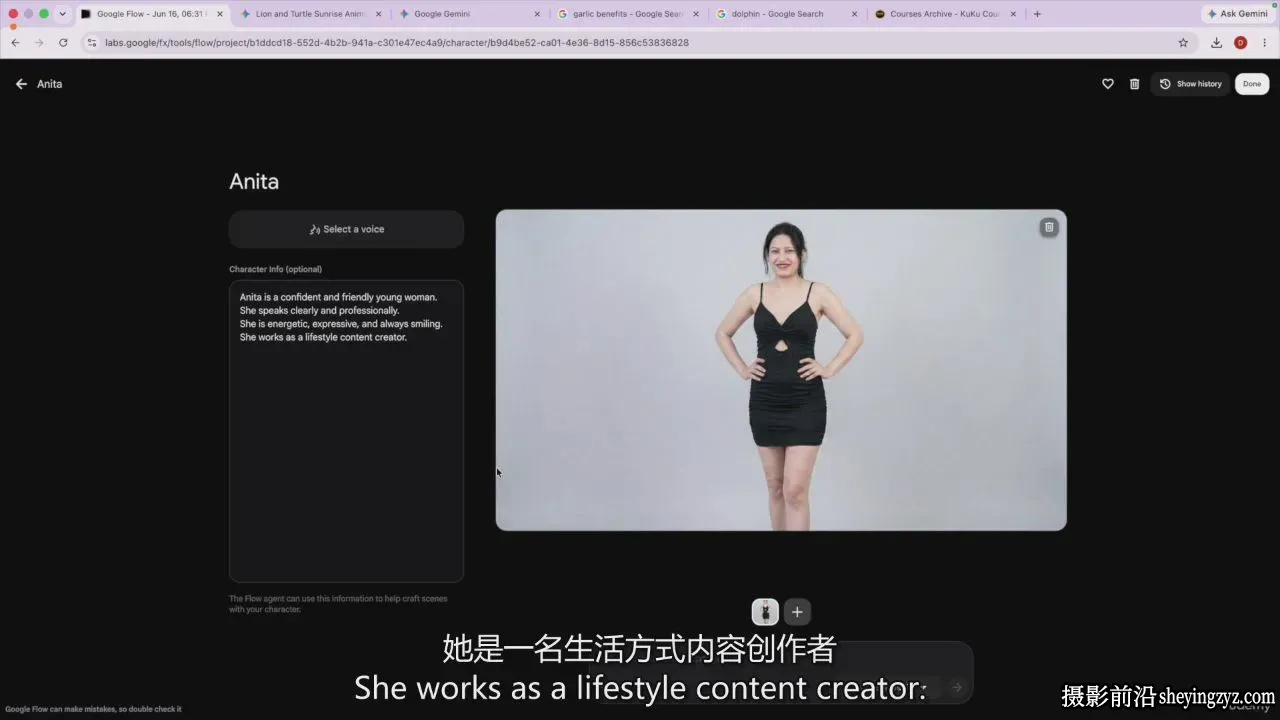Image resolution: width=1280 pixels, height=720 pixels.
Task: Click inside Character Info text area
Action: 346,431
